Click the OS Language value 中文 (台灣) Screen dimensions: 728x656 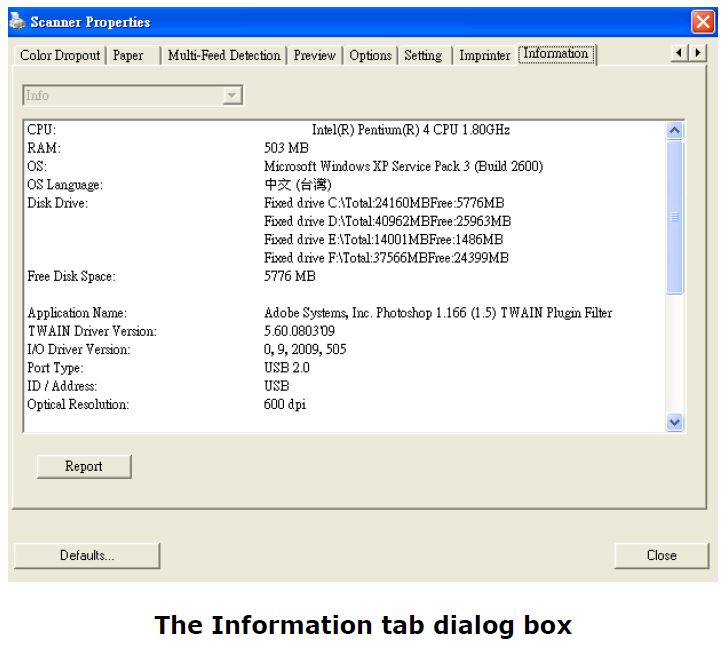coord(298,185)
